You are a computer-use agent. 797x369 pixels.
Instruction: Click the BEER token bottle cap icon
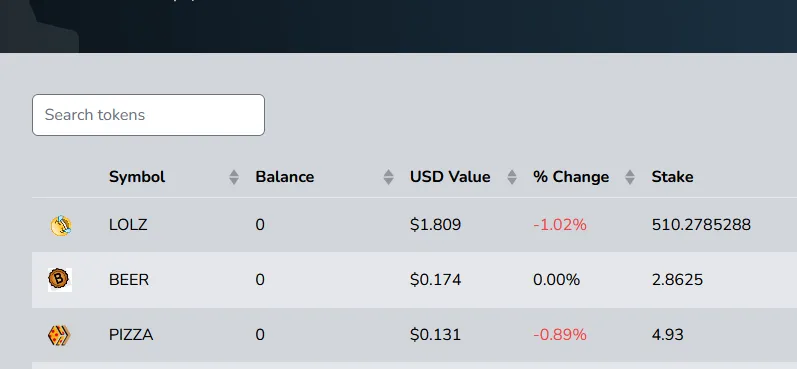coord(60,280)
